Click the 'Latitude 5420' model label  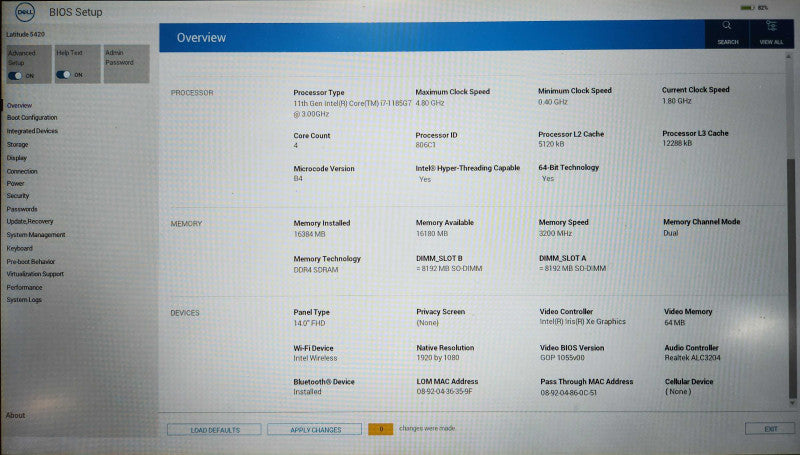[26, 34]
